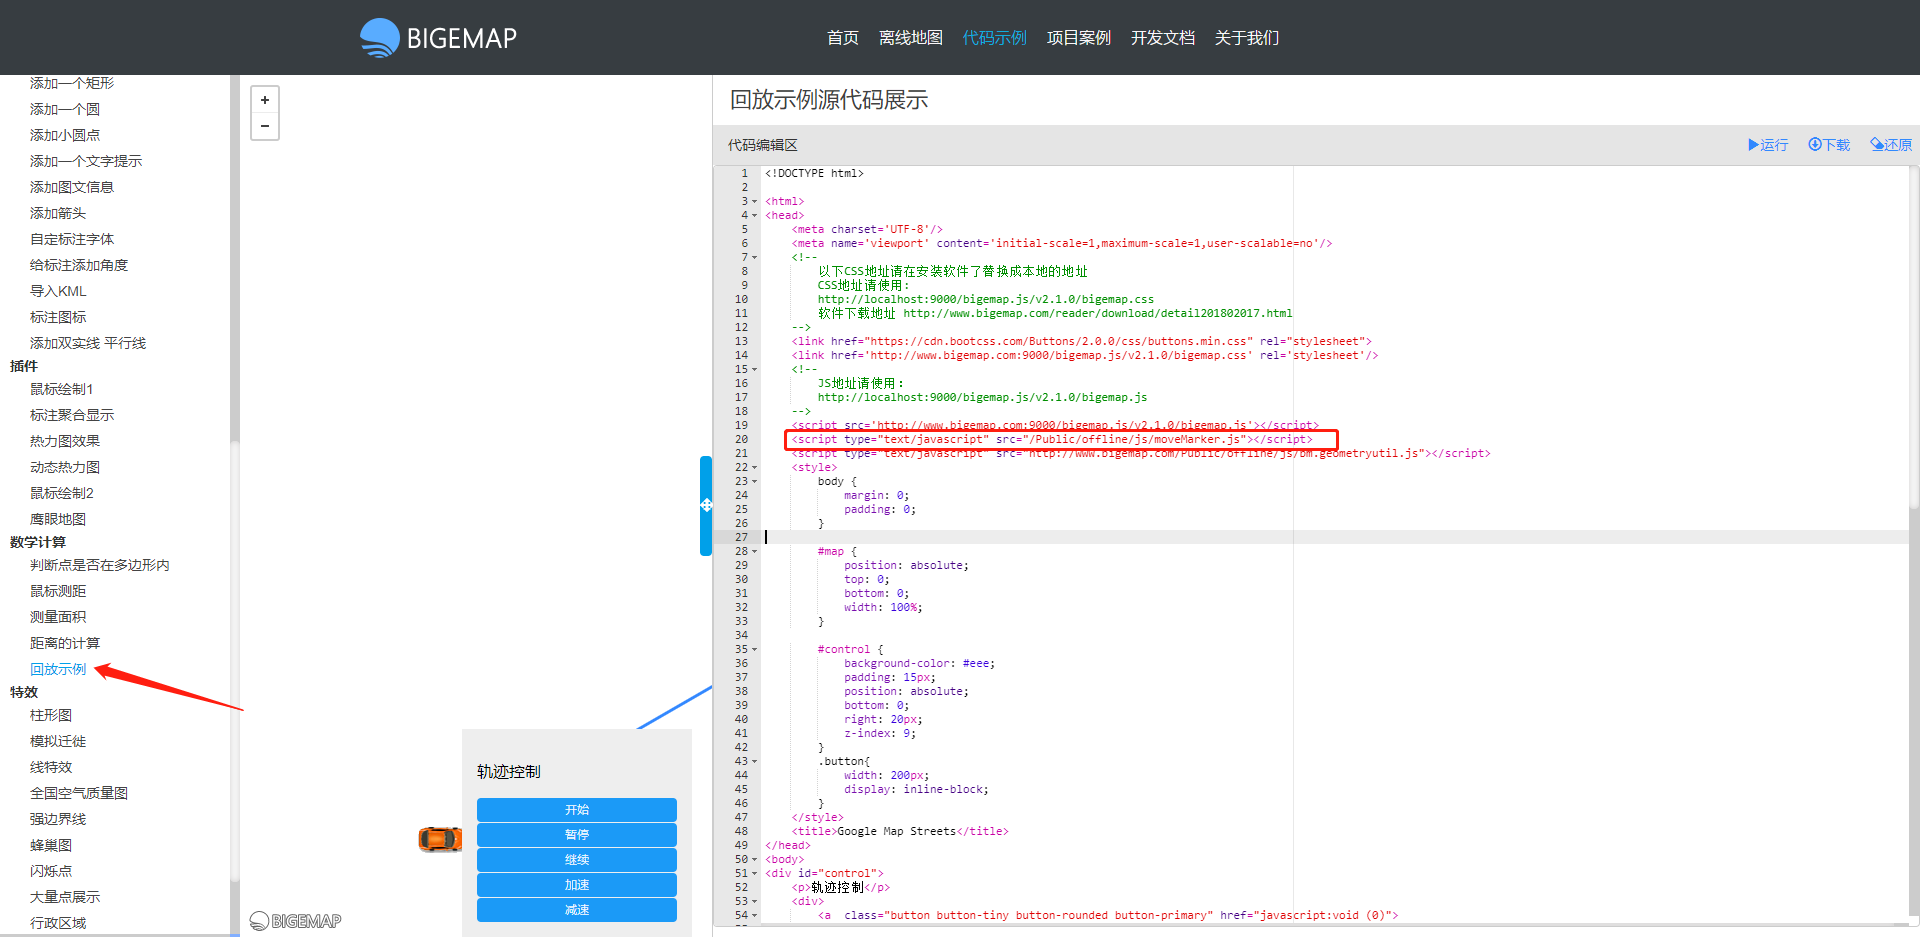Zoom out on the map with the minus control

click(264, 126)
